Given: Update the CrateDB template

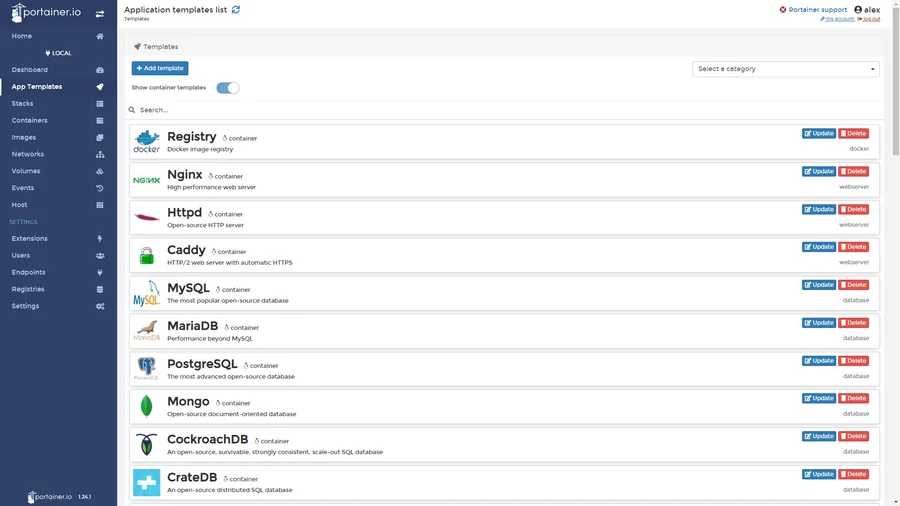Looking at the screenshot, I should (818, 474).
